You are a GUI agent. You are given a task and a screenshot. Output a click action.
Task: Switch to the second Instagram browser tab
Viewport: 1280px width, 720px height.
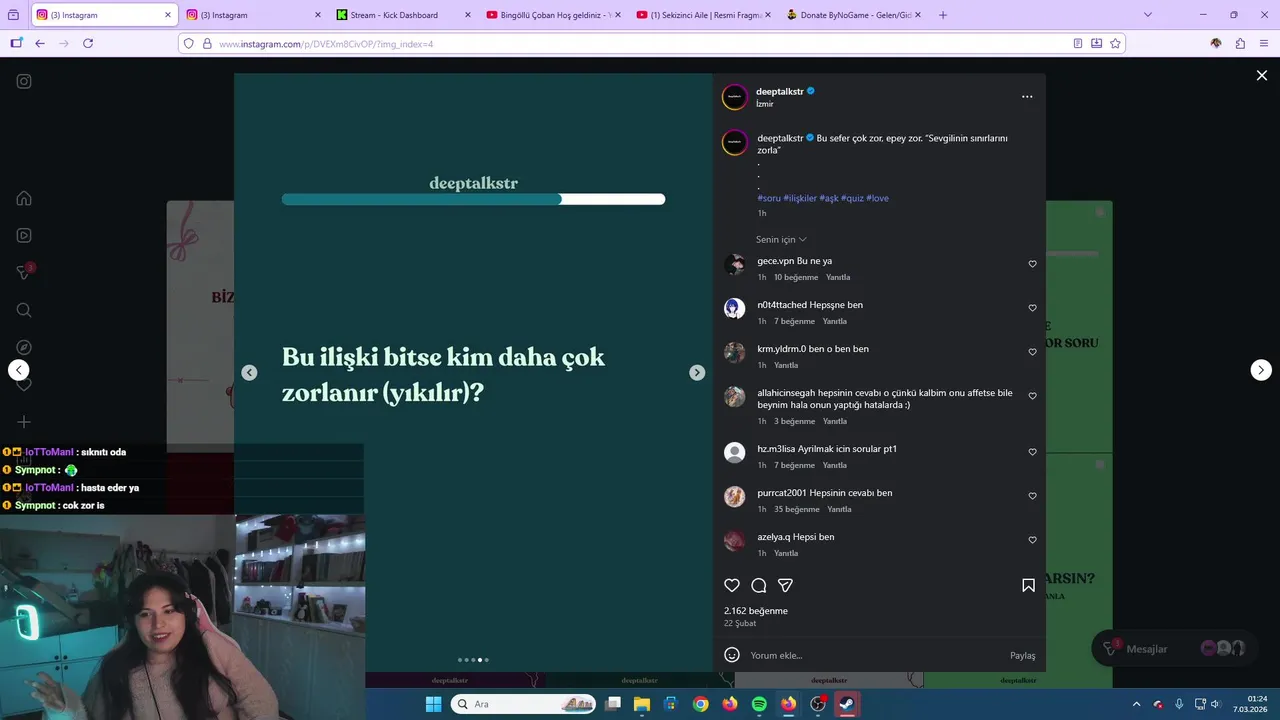pyautogui.click(x=252, y=15)
